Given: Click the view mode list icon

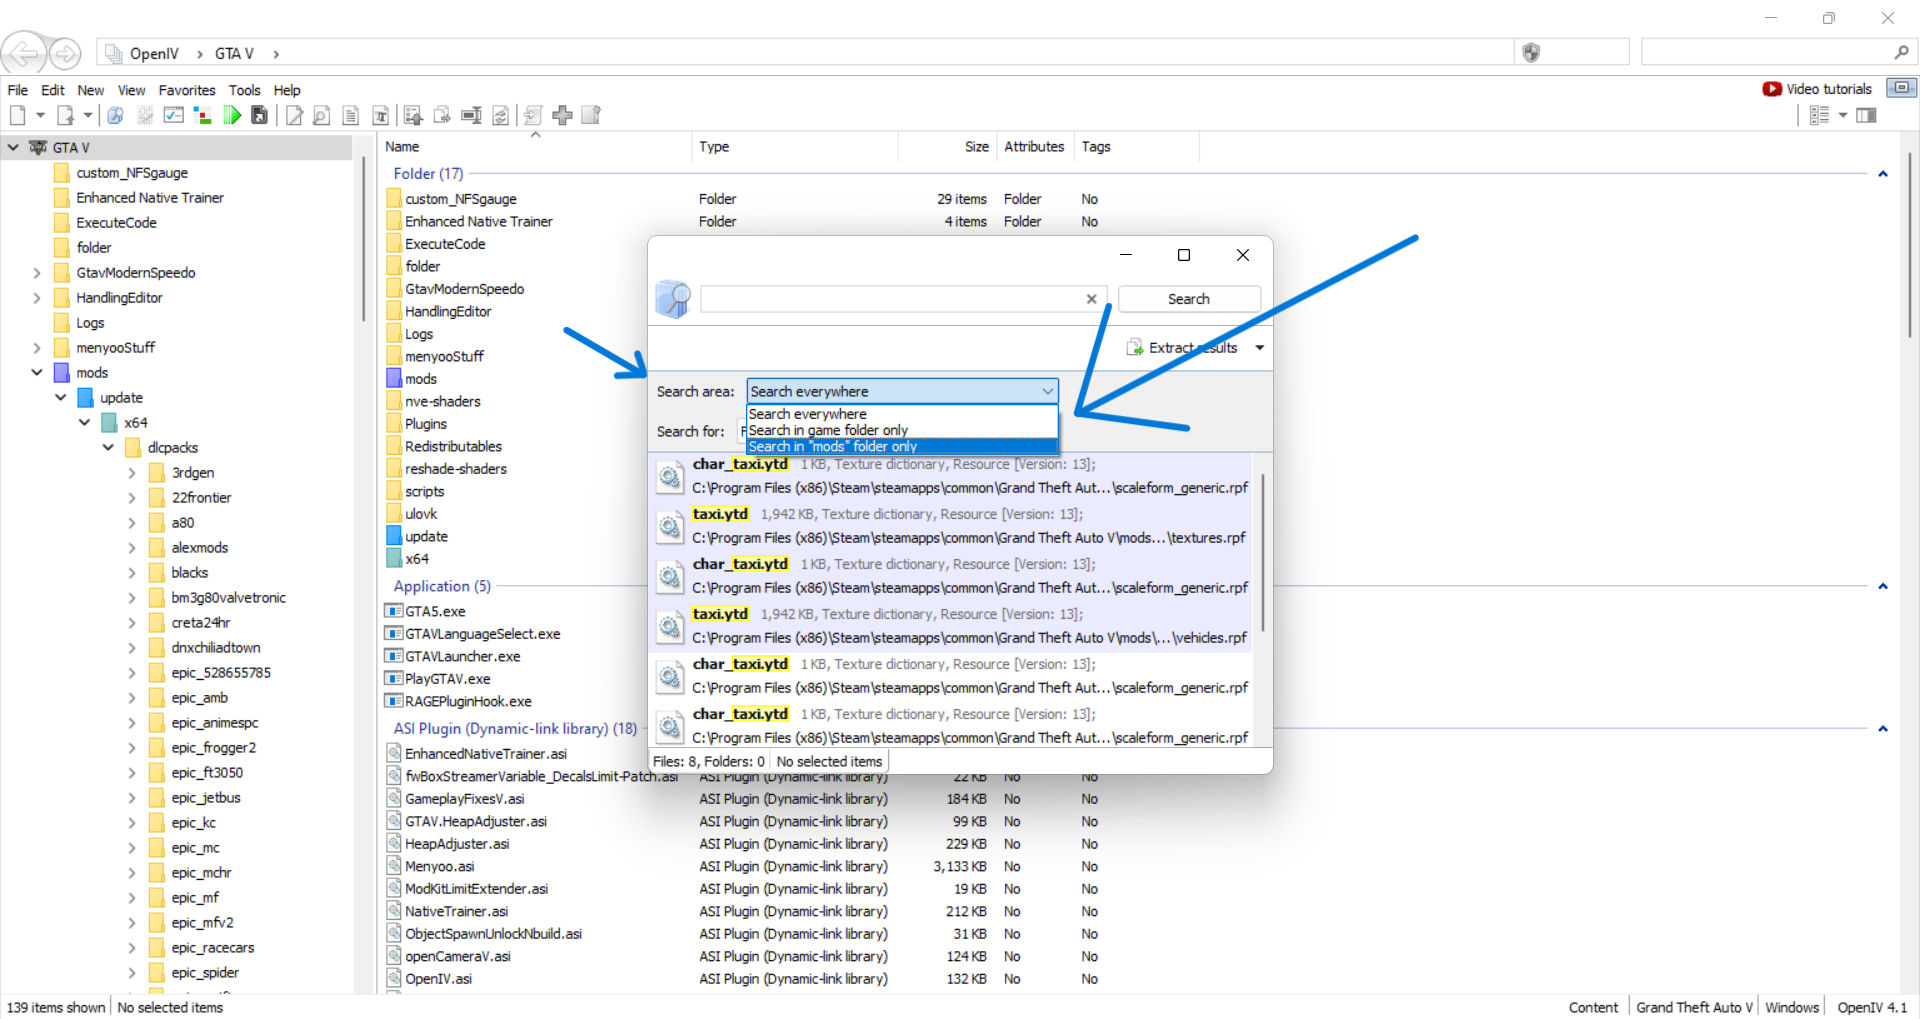Looking at the screenshot, I should [1819, 115].
